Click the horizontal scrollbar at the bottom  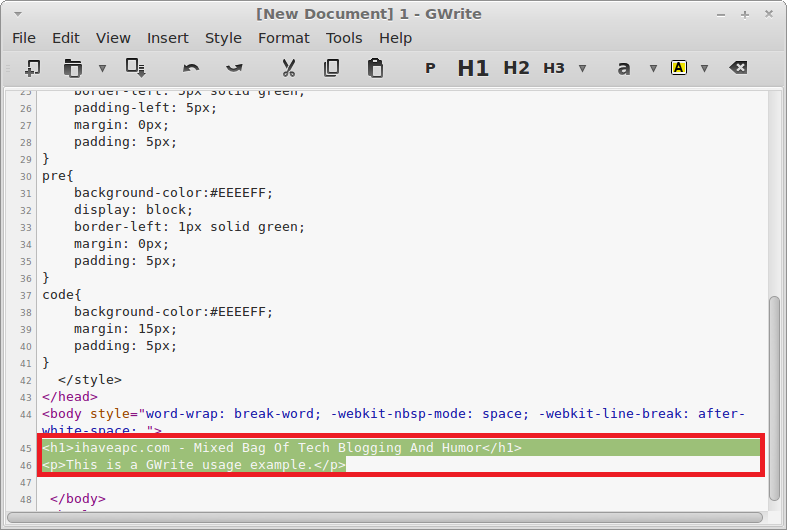[384, 517]
